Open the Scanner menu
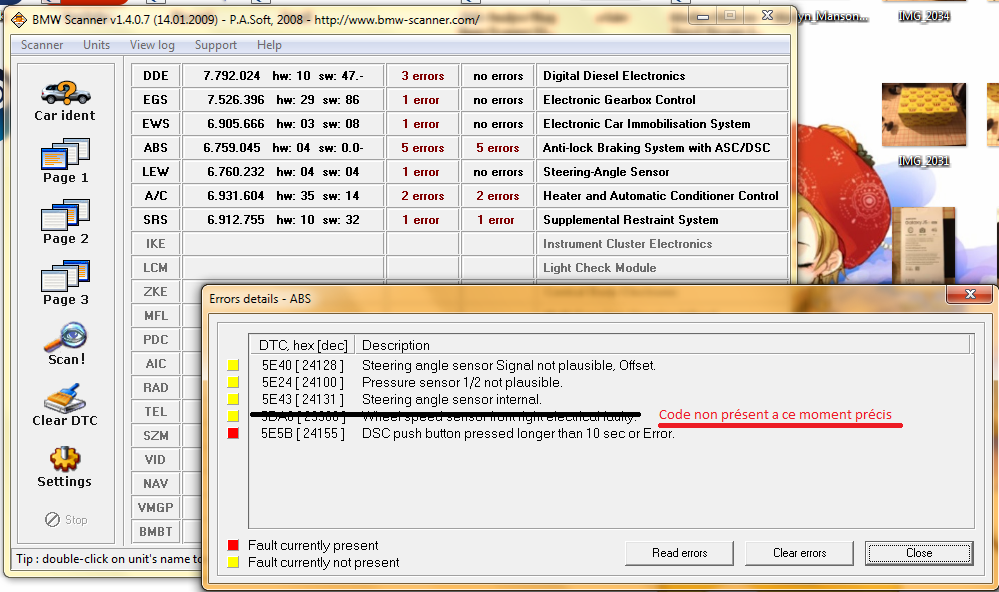 (42, 45)
